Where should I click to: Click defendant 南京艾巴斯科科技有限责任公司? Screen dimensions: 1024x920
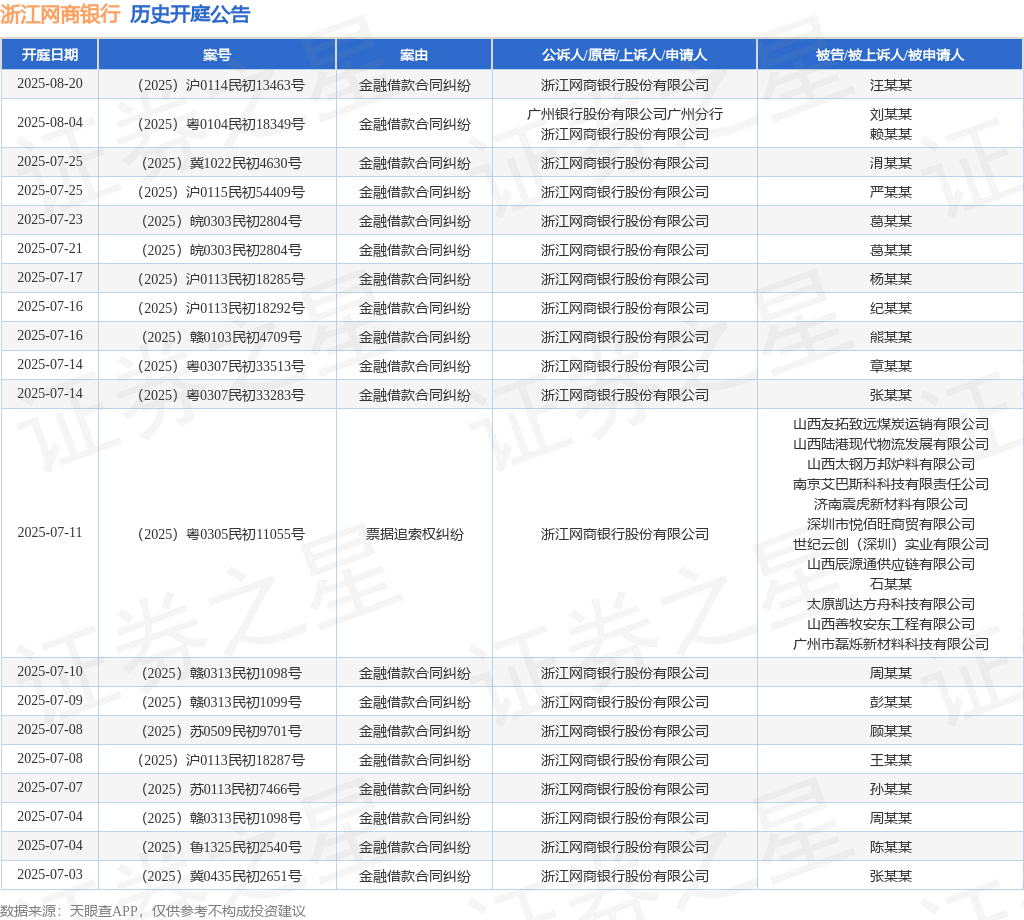pyautogui.click(x=890, y=484)
